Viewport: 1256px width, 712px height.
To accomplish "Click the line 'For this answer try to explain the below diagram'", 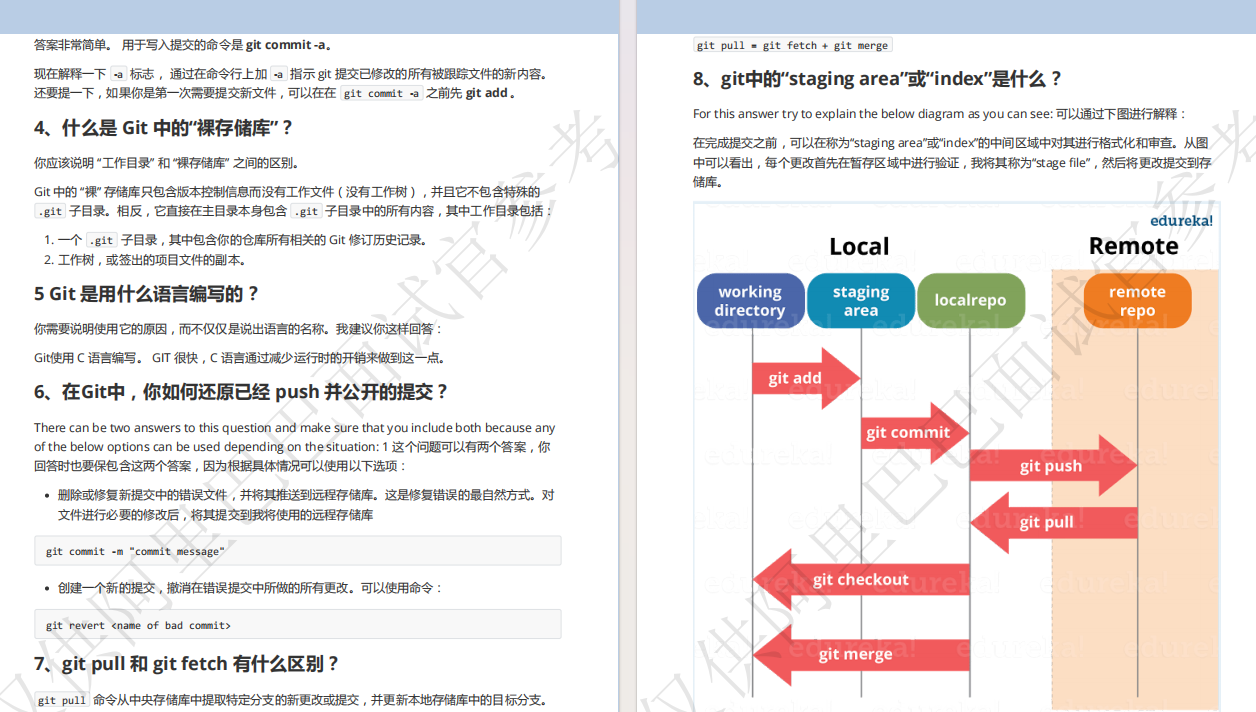I will coord(940,114).
